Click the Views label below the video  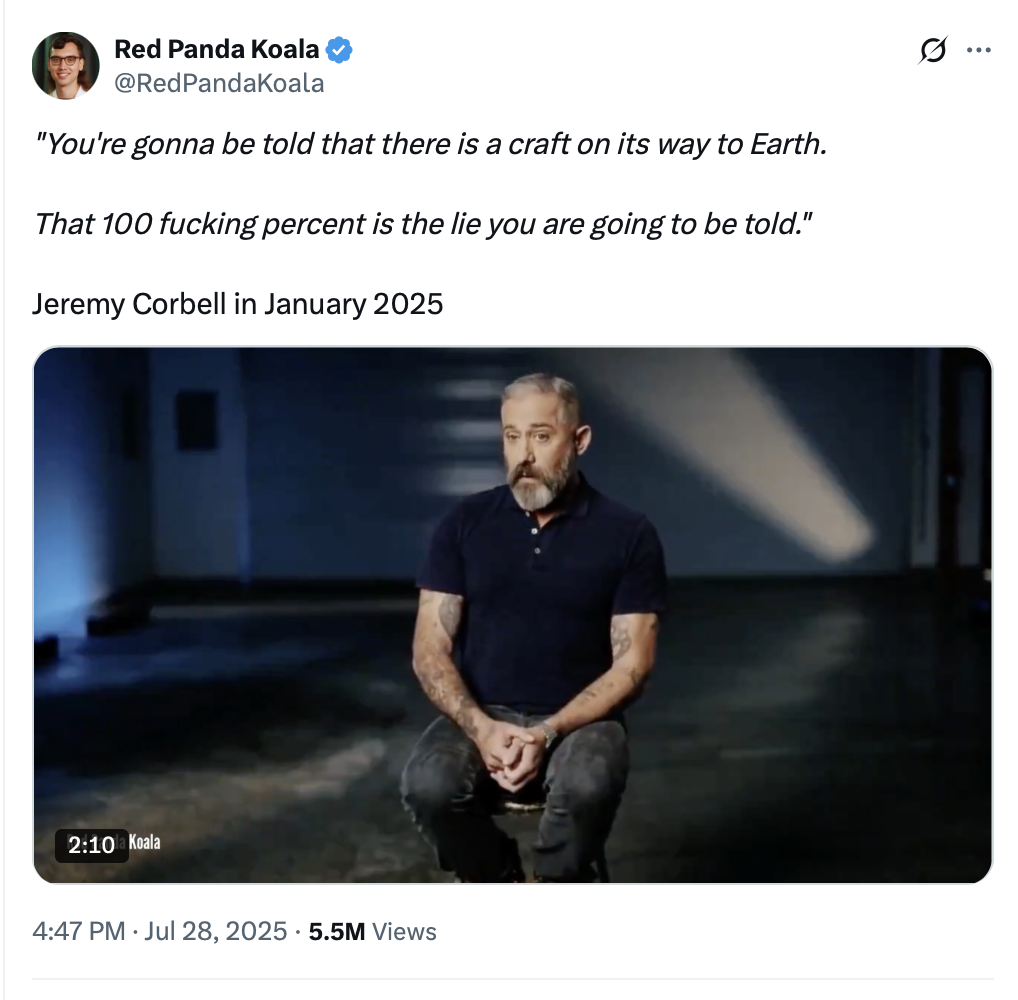click(404, 932)
